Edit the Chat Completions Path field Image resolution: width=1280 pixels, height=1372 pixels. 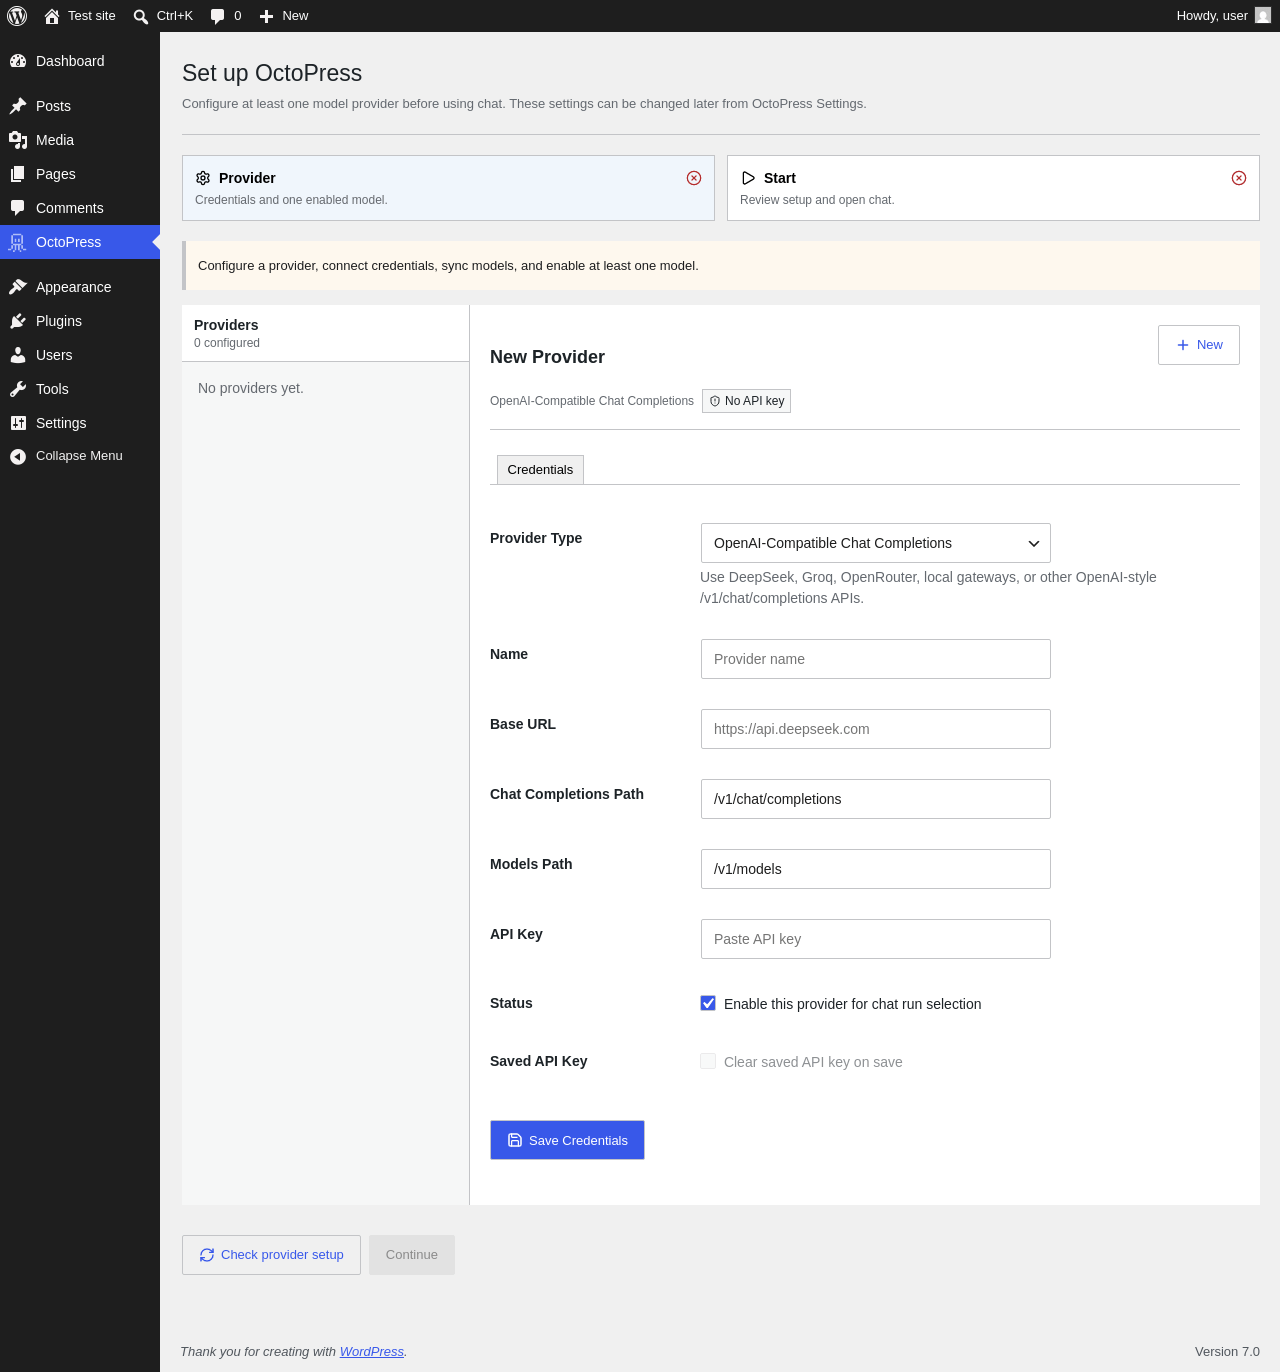click(876, 799)
